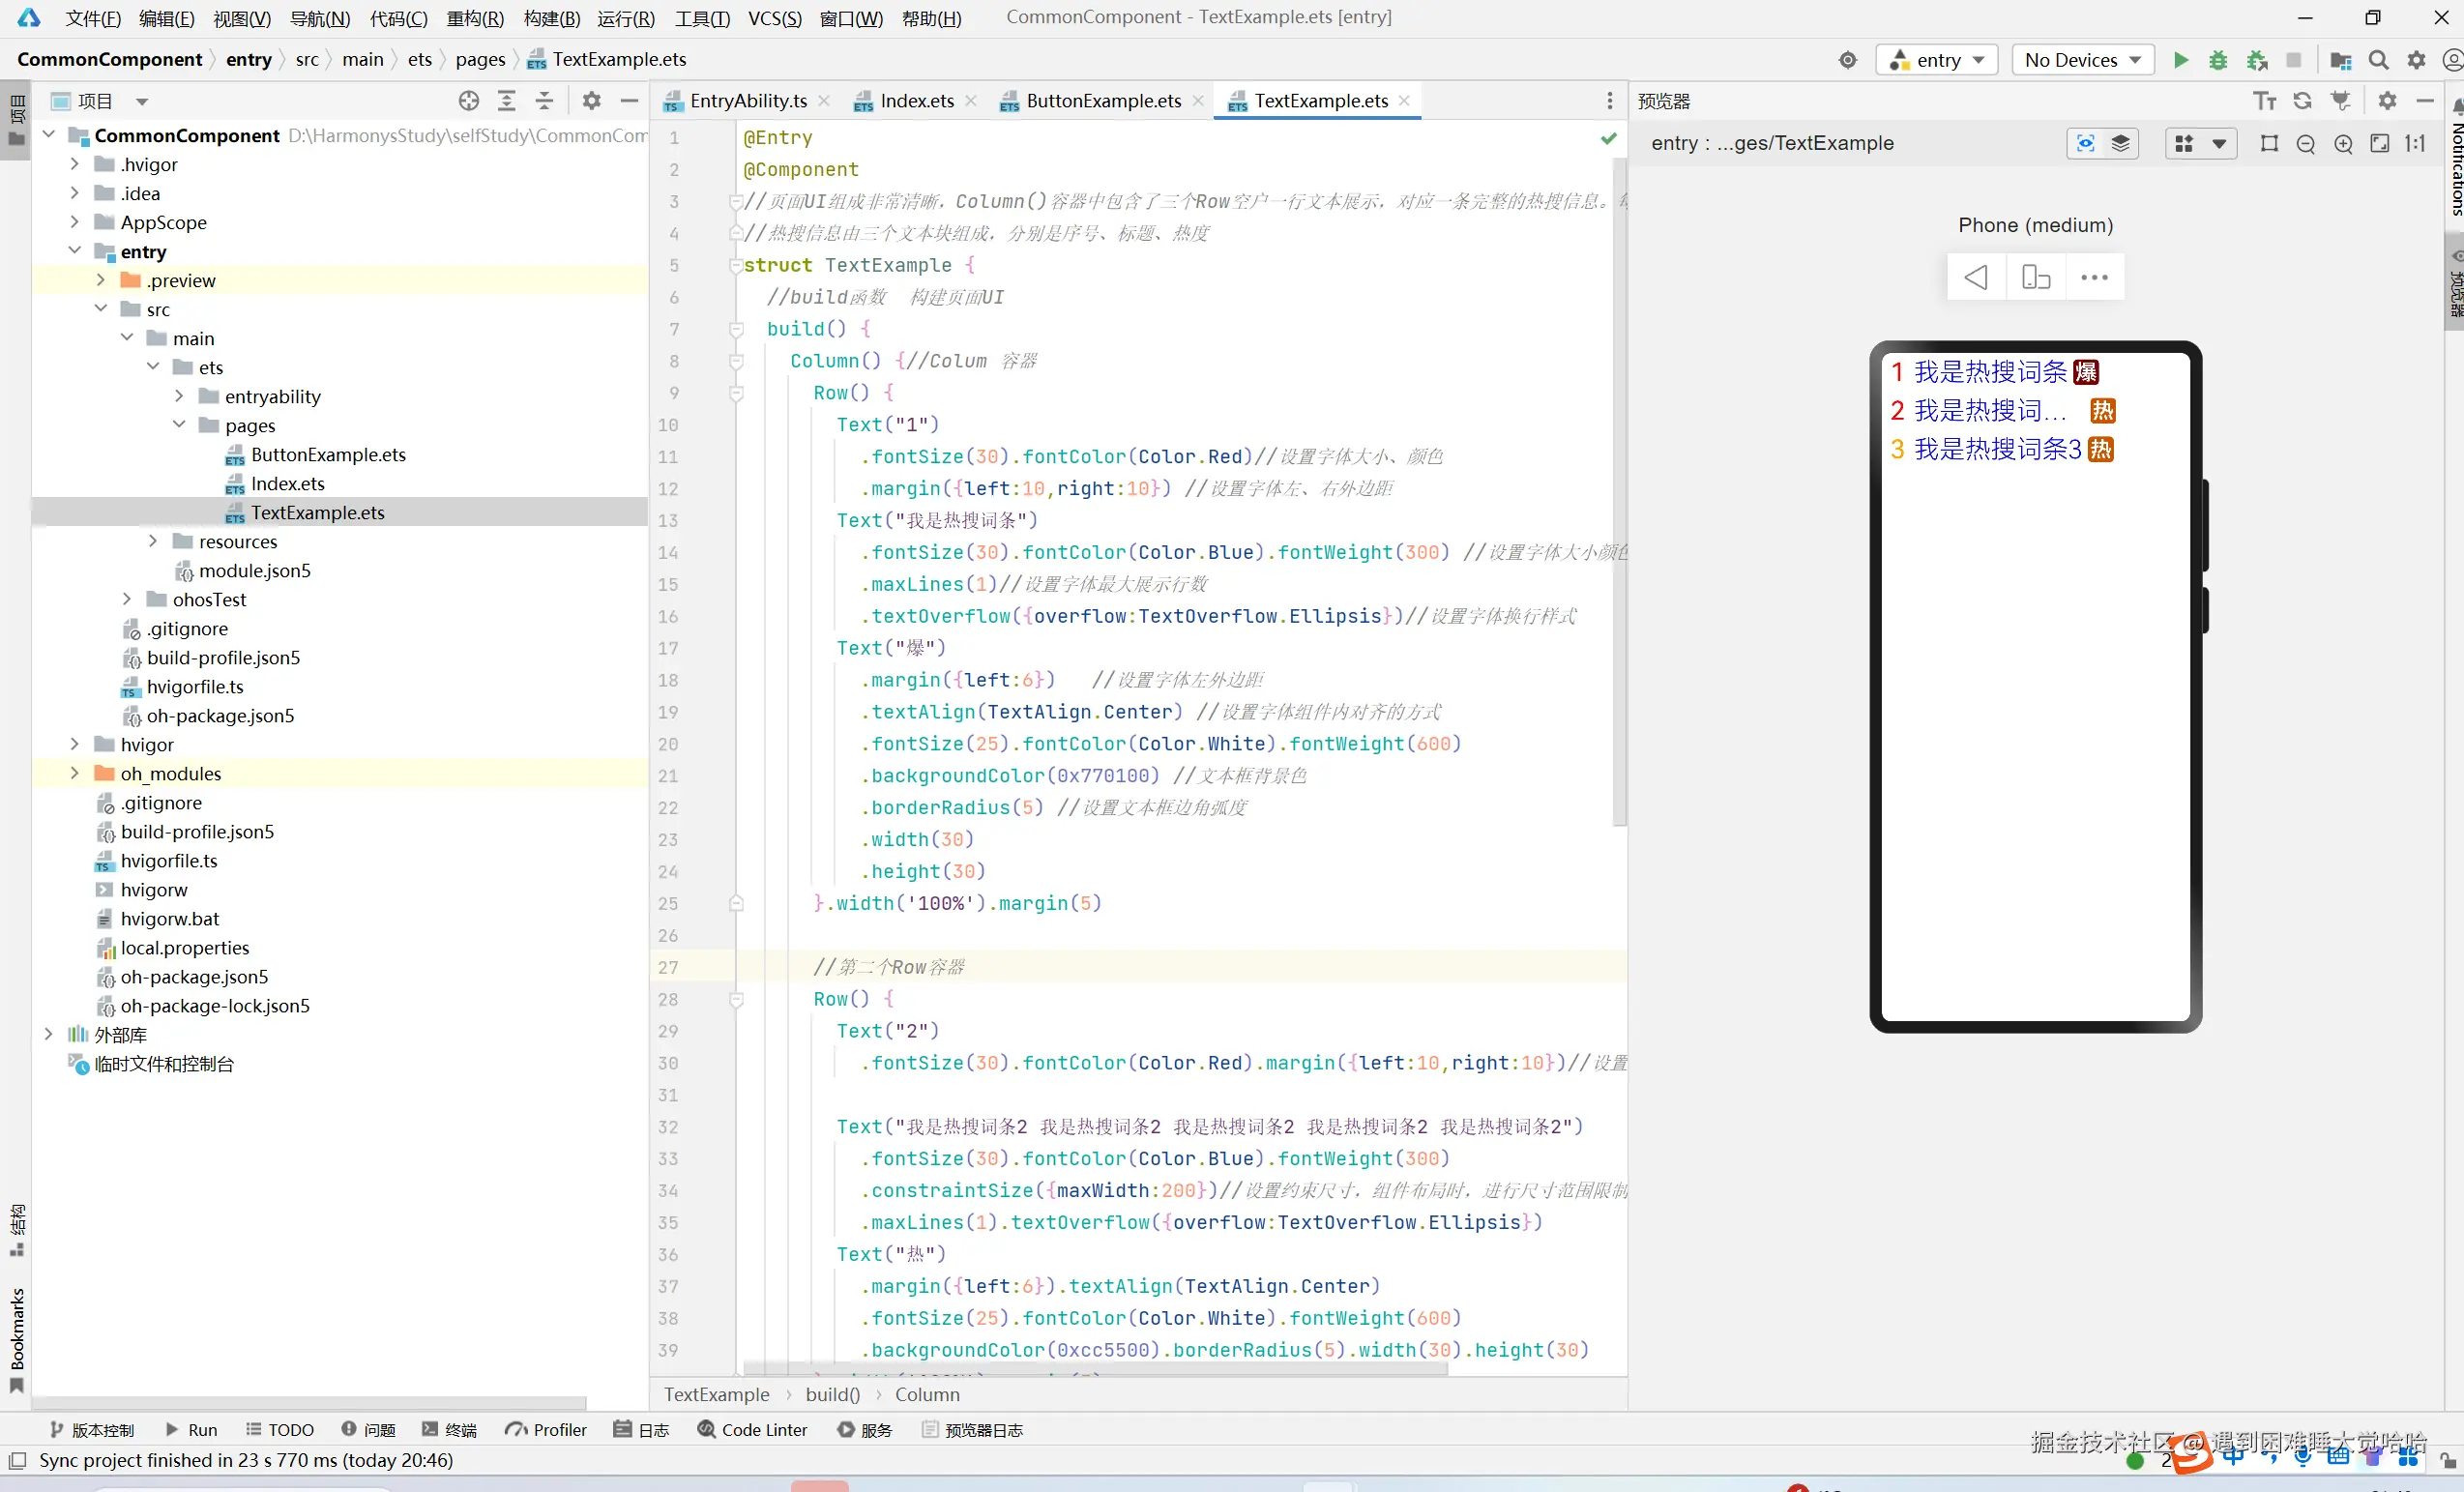Image resolution: width=2464 pixels, height=1492 pixels.
Task: Collapse the pages folder in tree
Action: 179,425
